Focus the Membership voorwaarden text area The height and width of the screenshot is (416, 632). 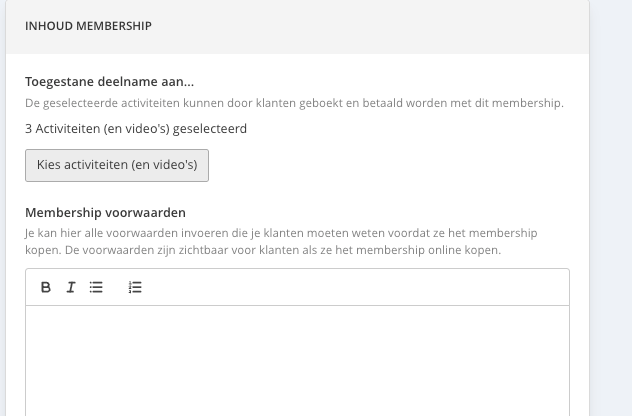pyautogui.click(x=297, y=361)
